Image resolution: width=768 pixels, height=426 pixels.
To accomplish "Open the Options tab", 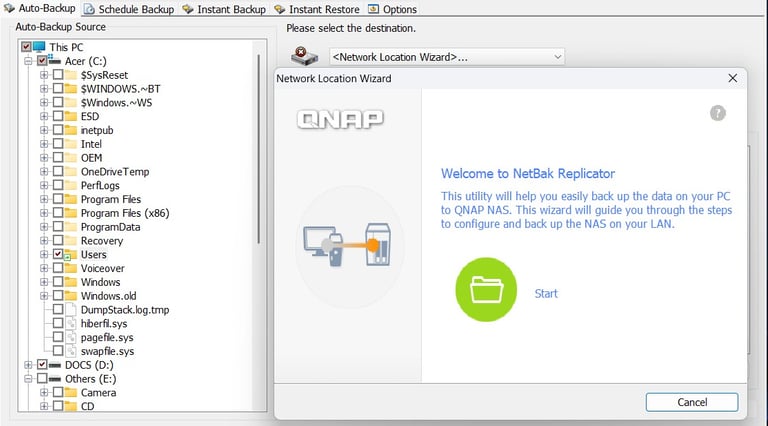I will click(x=392, y=9).
